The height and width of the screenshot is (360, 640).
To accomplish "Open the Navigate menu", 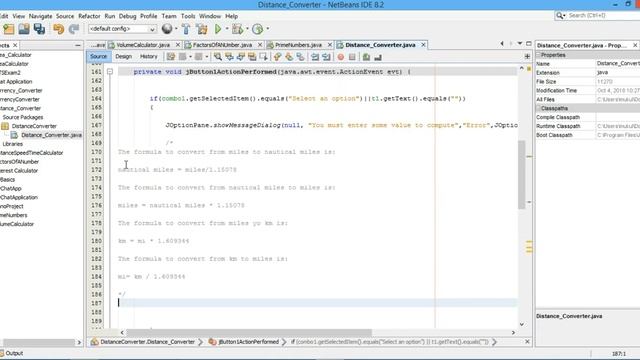I will [40, 16].
